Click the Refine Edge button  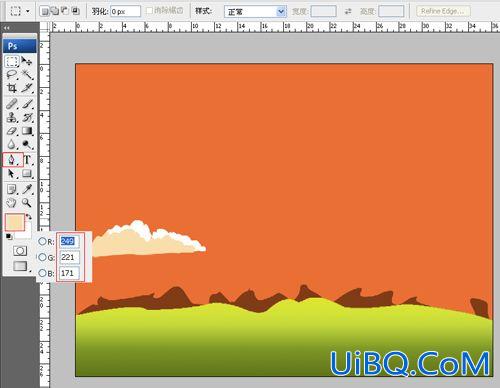coord(443,11)
